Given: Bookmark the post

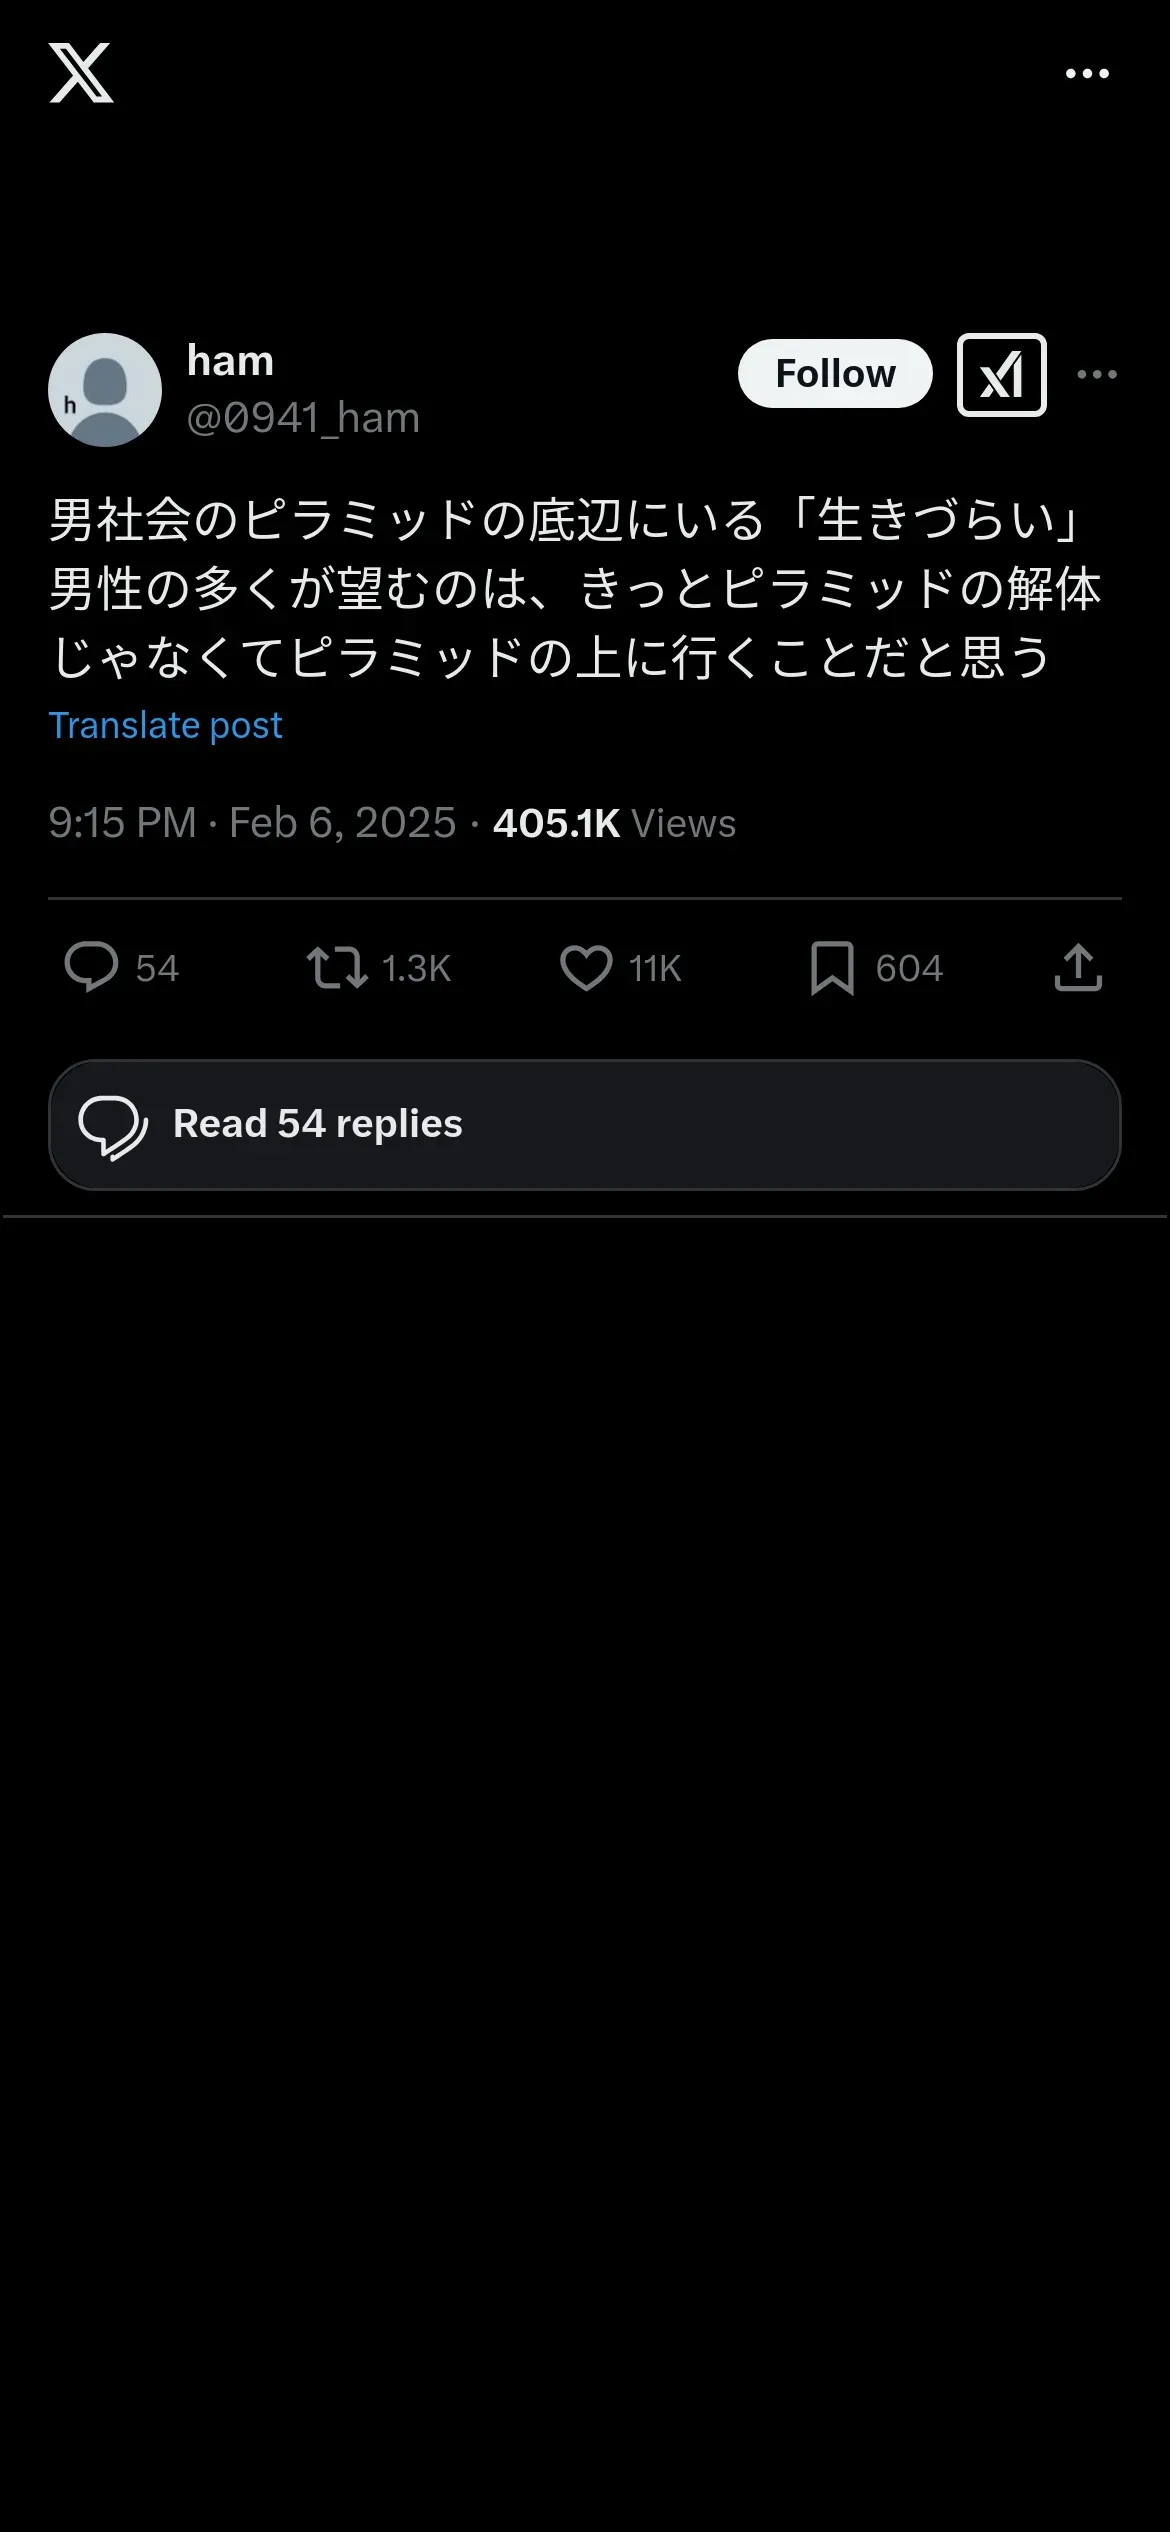Looking at the screenshot, I should coord(832,968).
